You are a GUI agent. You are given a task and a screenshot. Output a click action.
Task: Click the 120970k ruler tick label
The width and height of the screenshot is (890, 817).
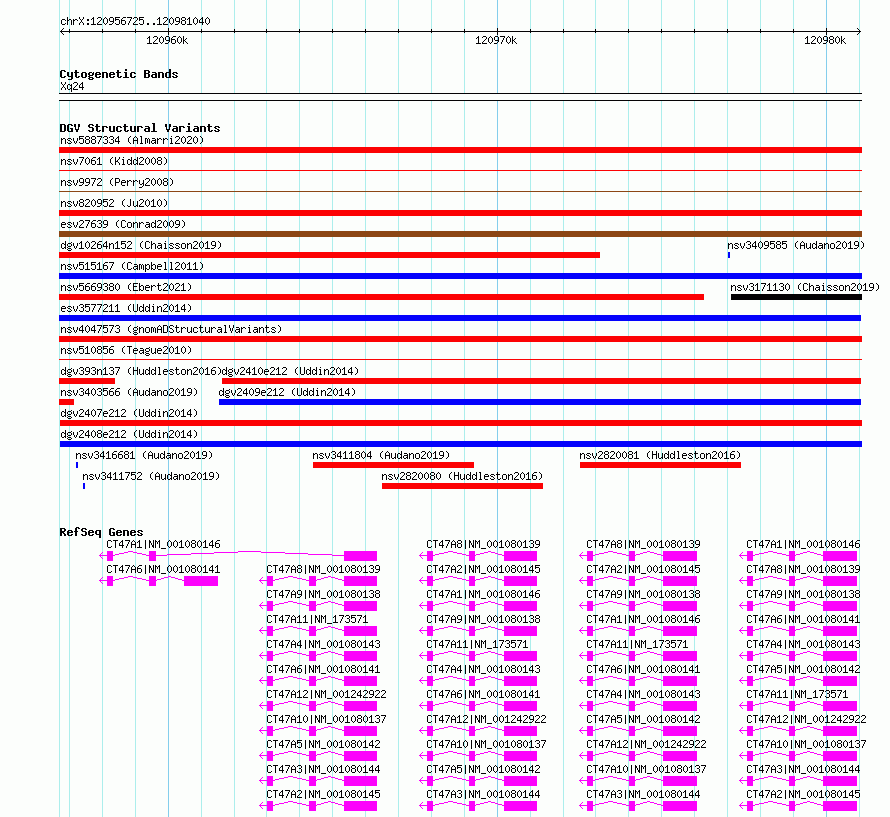point(496,40)
